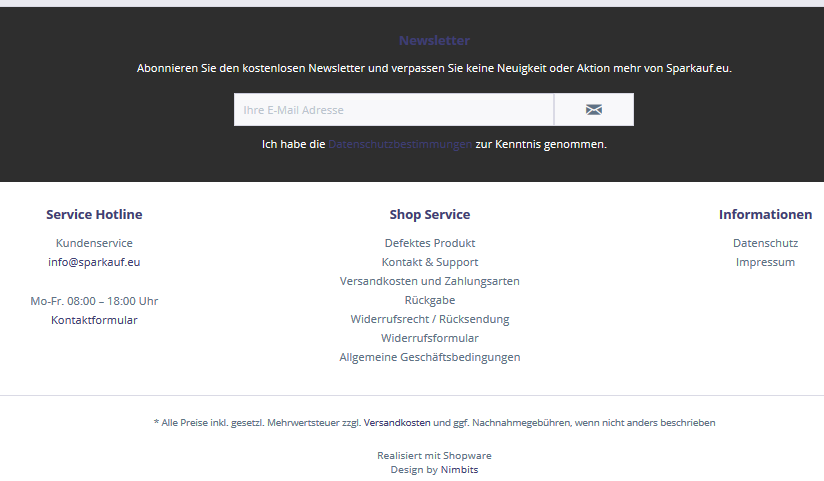The width and height of the screenshot is (824, 481).
Task: Click the Service Hotline heading
Action: 94,214
